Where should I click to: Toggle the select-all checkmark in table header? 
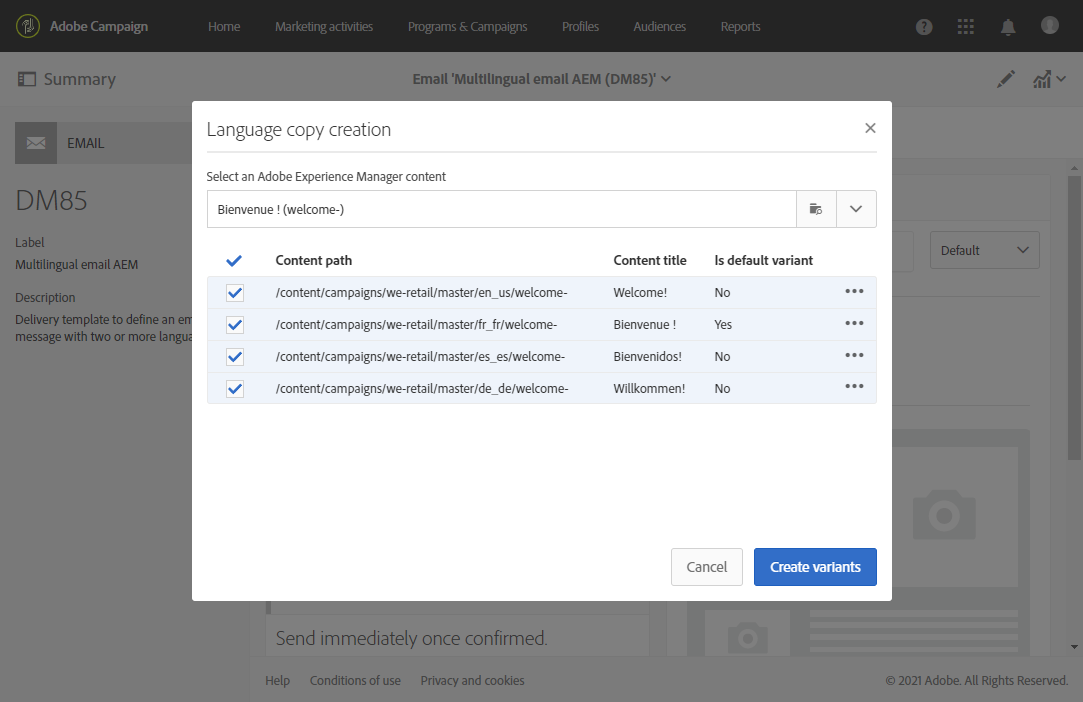[x=234, y=261]
